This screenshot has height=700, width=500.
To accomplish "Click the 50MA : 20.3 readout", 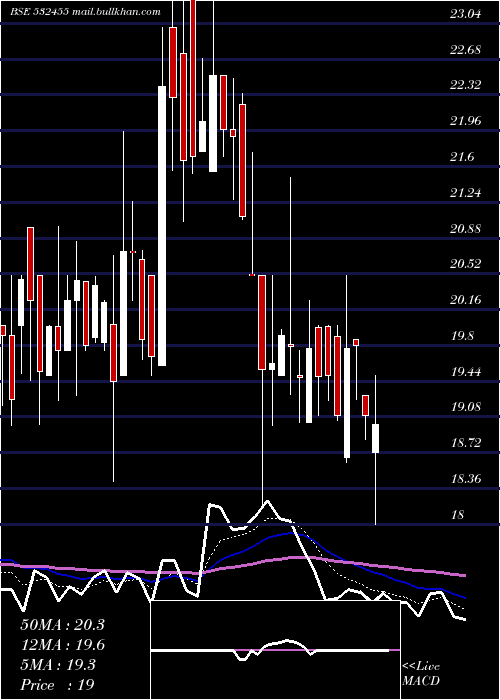I will [62, 625].
